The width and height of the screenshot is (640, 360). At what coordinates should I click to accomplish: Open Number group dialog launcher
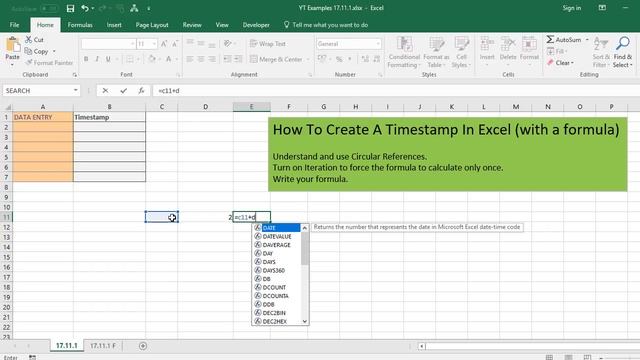380,75
